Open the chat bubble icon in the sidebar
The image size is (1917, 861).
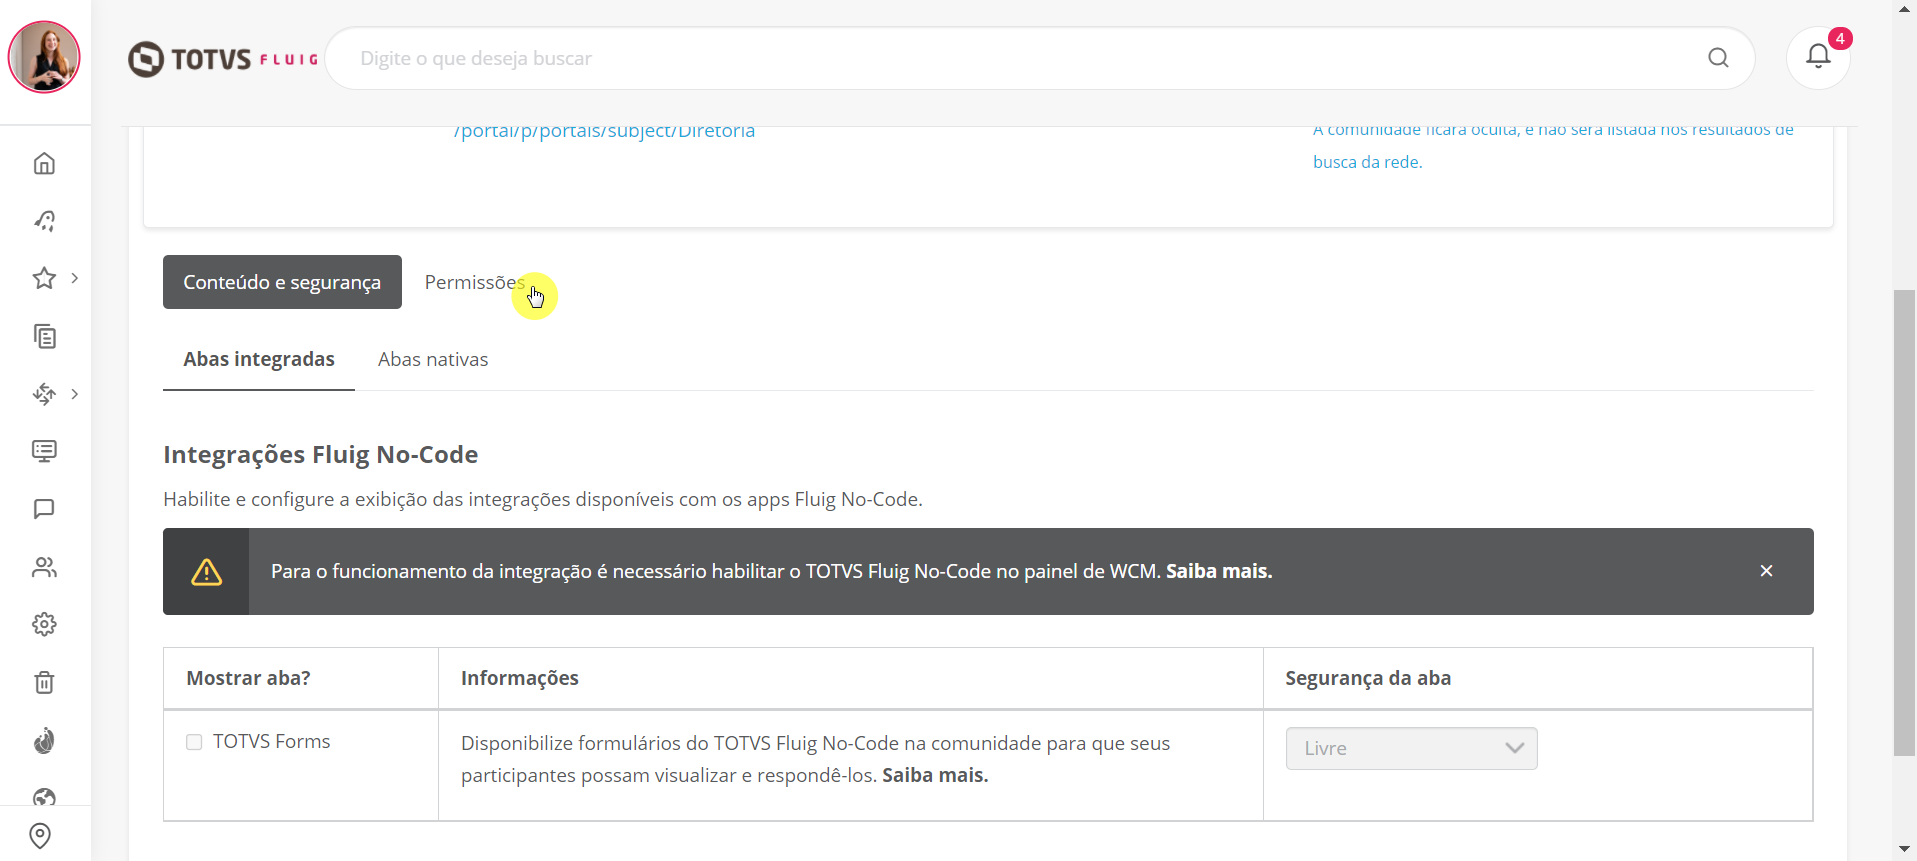pyautogui.click(x=44, y=509)
